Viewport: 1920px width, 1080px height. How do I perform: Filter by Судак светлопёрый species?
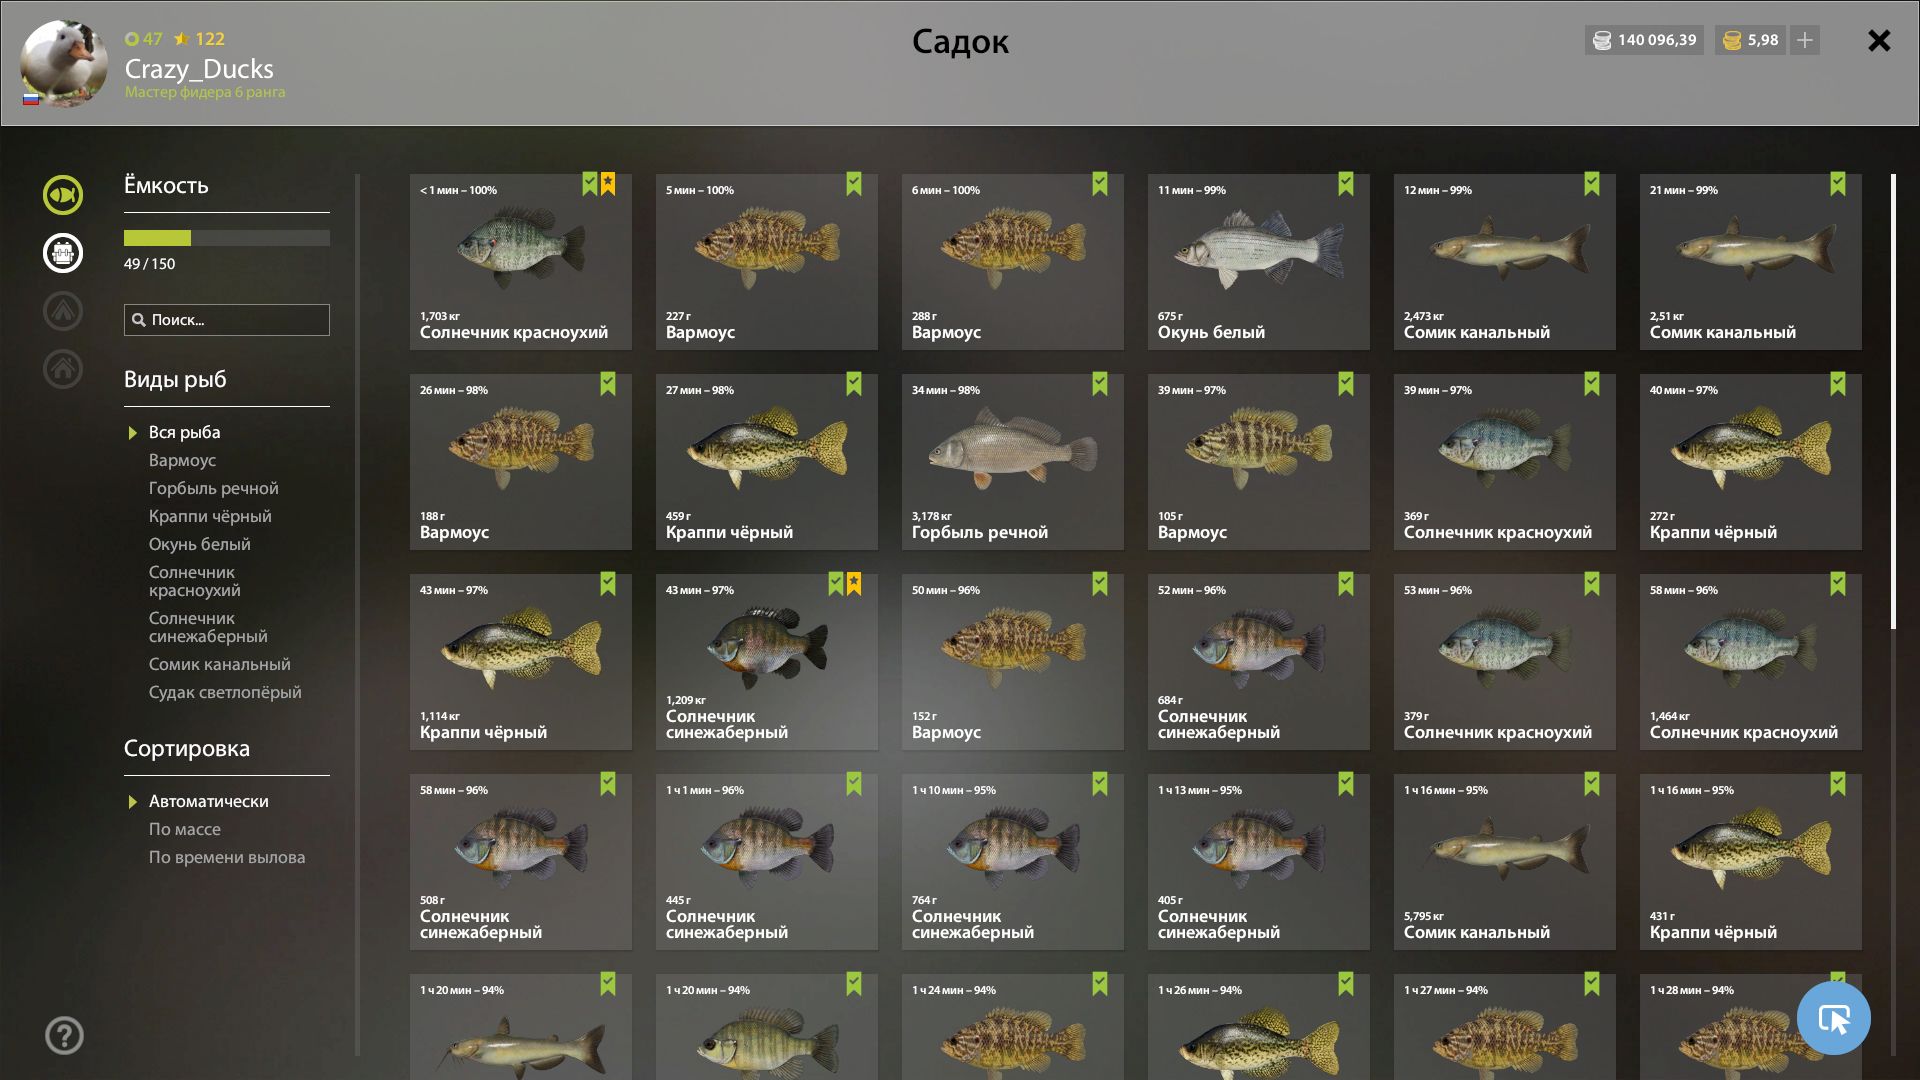click(225, 692)
